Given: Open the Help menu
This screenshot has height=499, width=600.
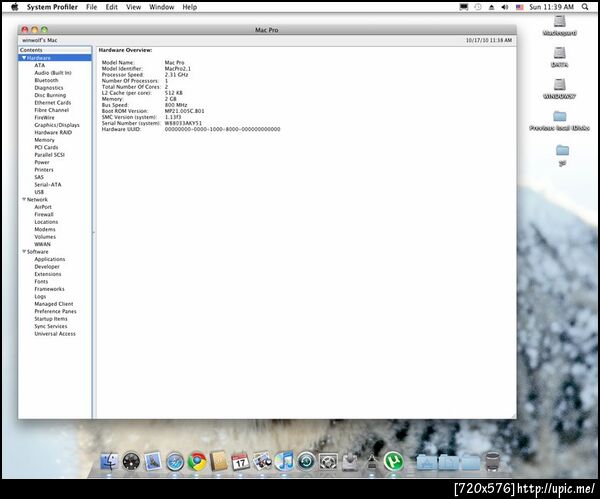Looking at the screenshot, I should tap(189, 7).
